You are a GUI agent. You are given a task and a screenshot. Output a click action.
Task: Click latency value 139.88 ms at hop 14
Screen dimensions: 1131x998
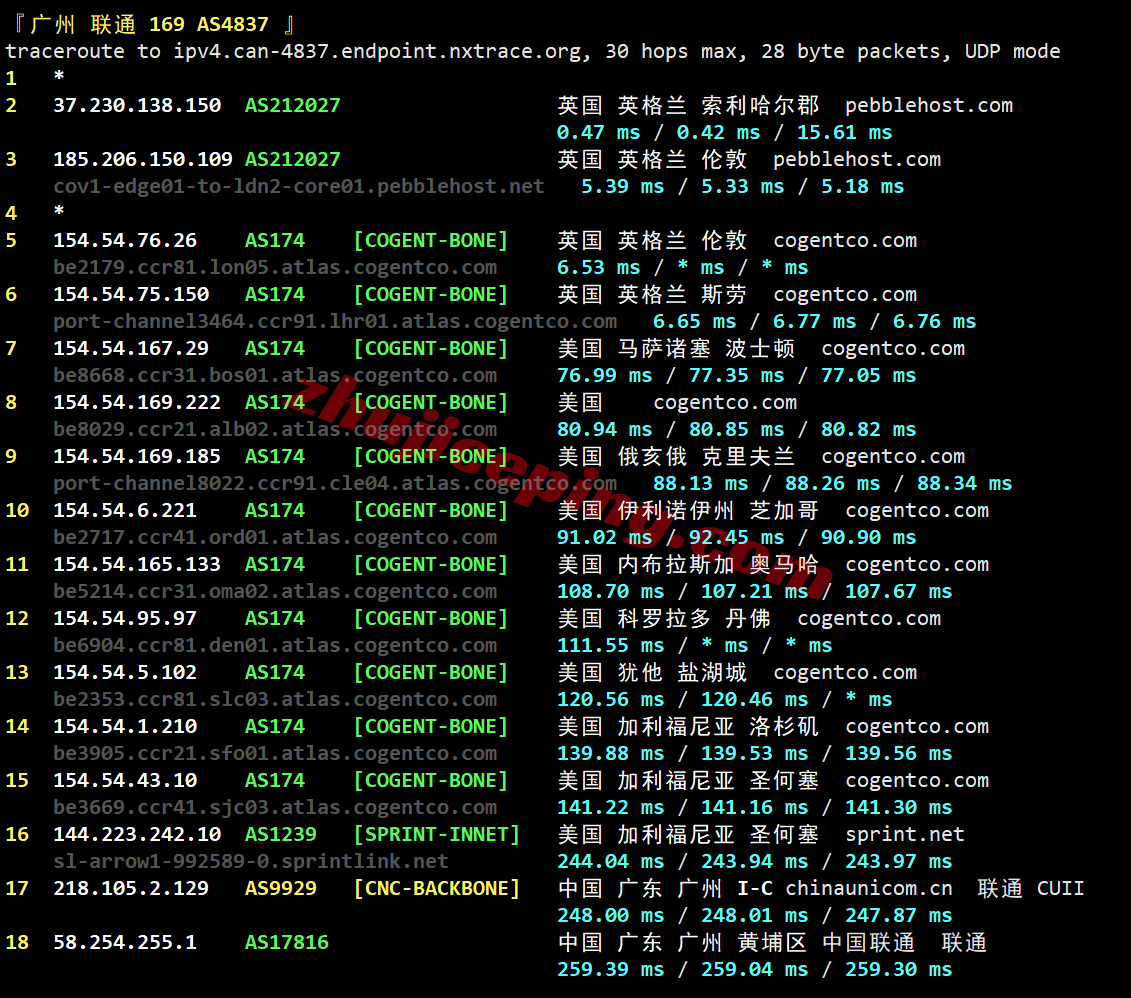pos(611,754)
